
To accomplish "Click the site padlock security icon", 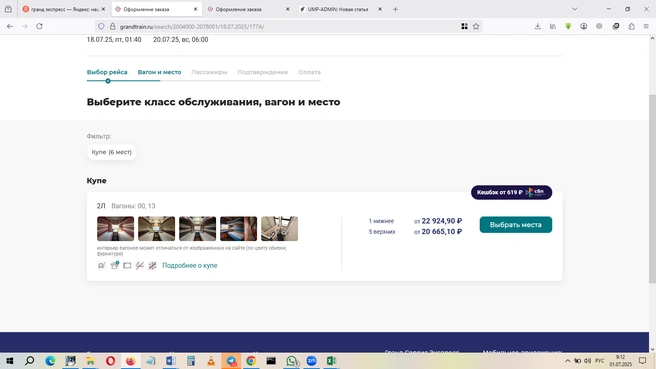I will pos(113,26).
